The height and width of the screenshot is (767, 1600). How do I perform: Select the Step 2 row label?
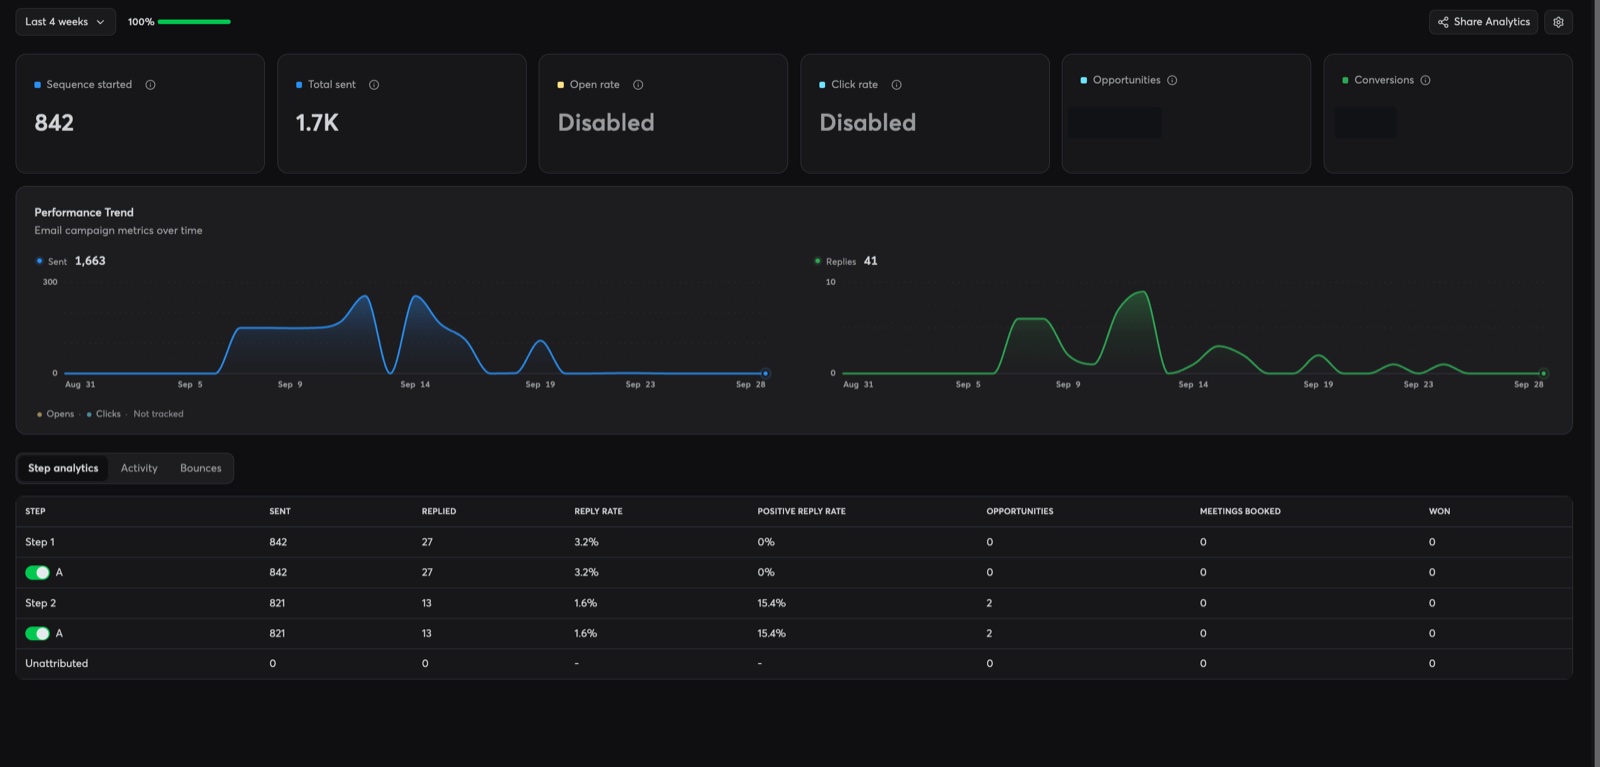pyautogui.click(x=40, y=603)
